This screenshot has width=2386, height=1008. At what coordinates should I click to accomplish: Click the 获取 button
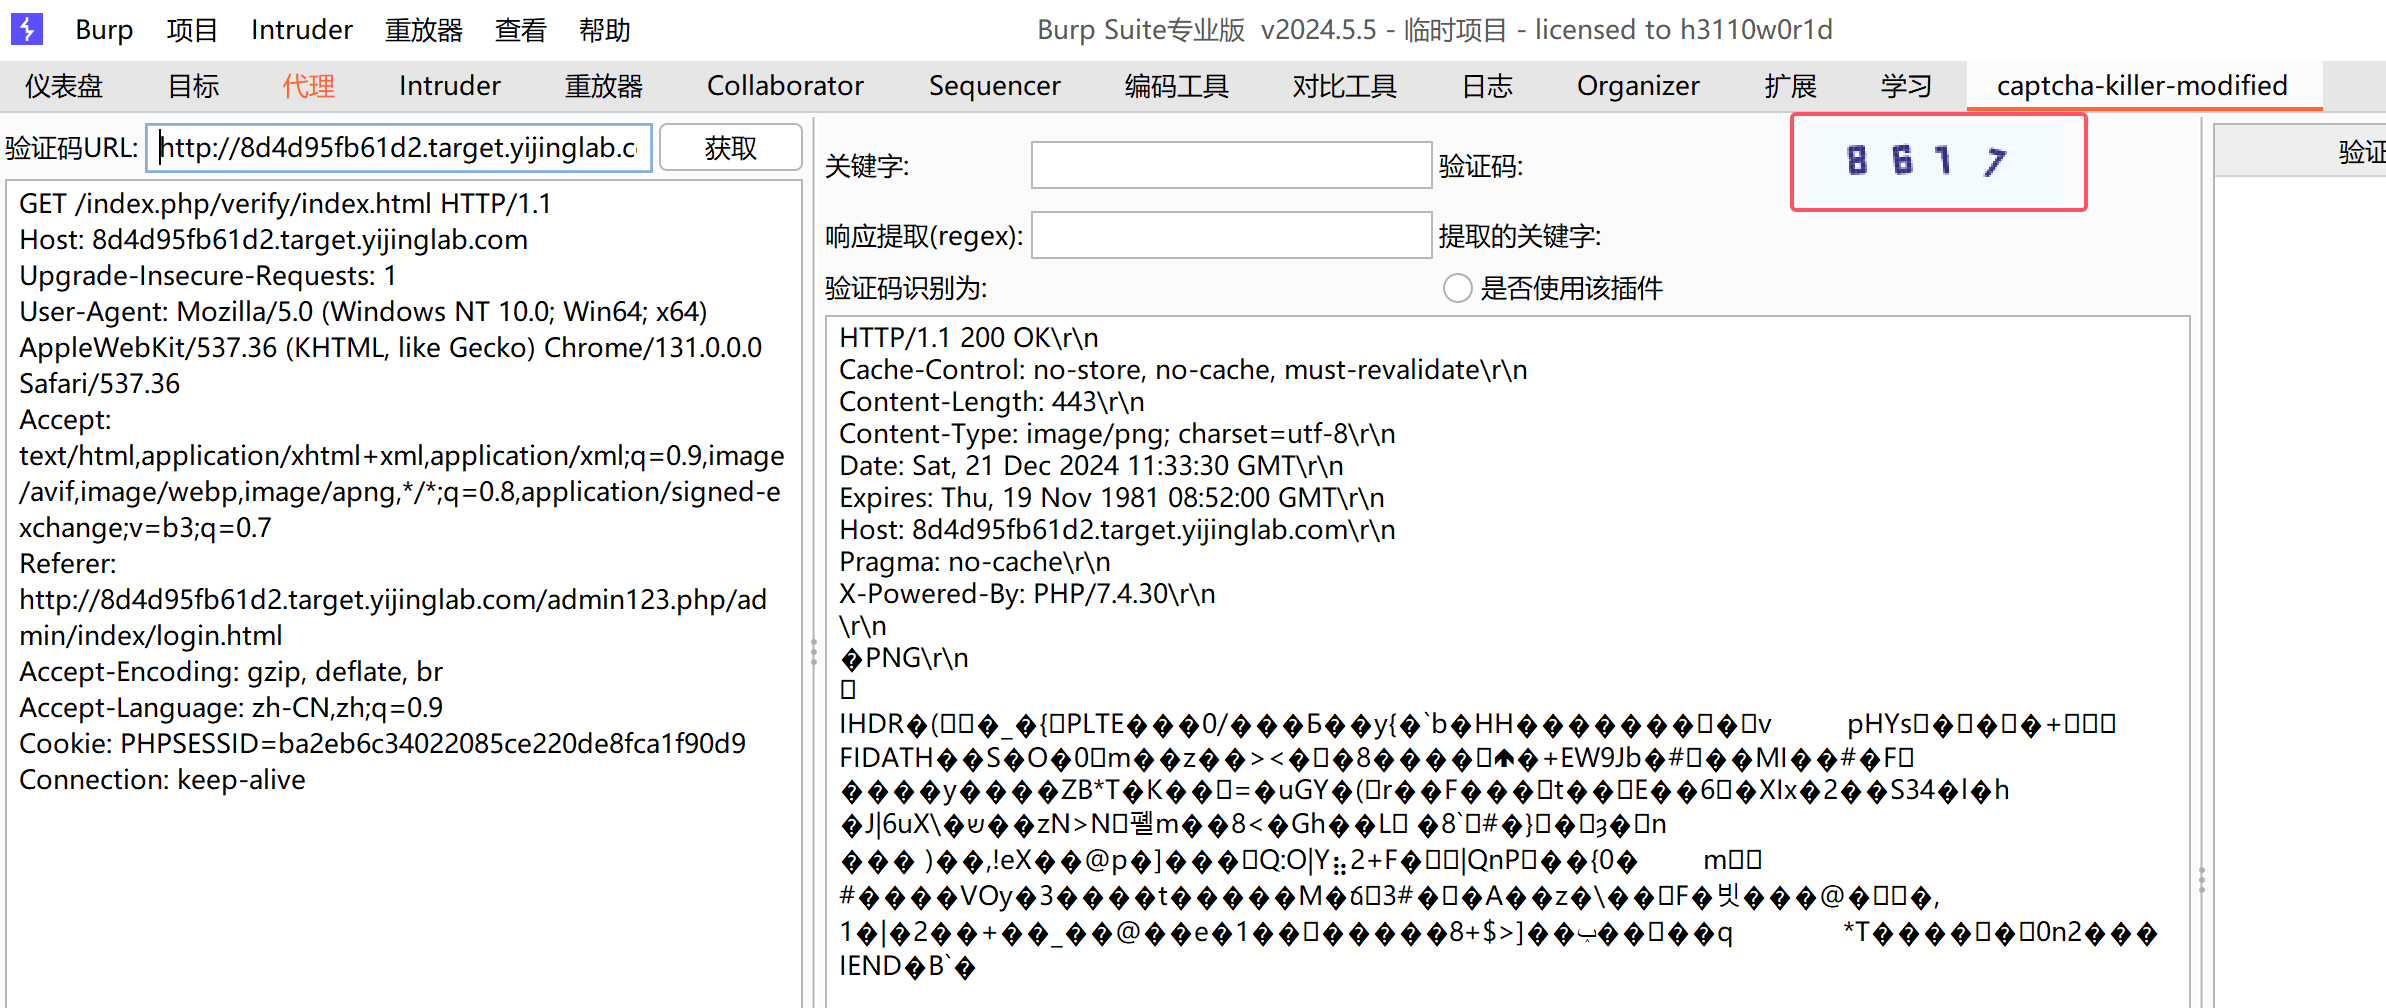pyautogui.click(x=731, y=148)
